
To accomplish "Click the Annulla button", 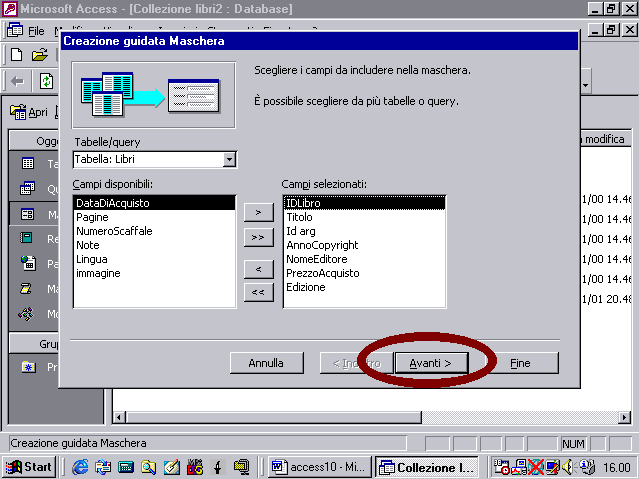I will (267, 363).
